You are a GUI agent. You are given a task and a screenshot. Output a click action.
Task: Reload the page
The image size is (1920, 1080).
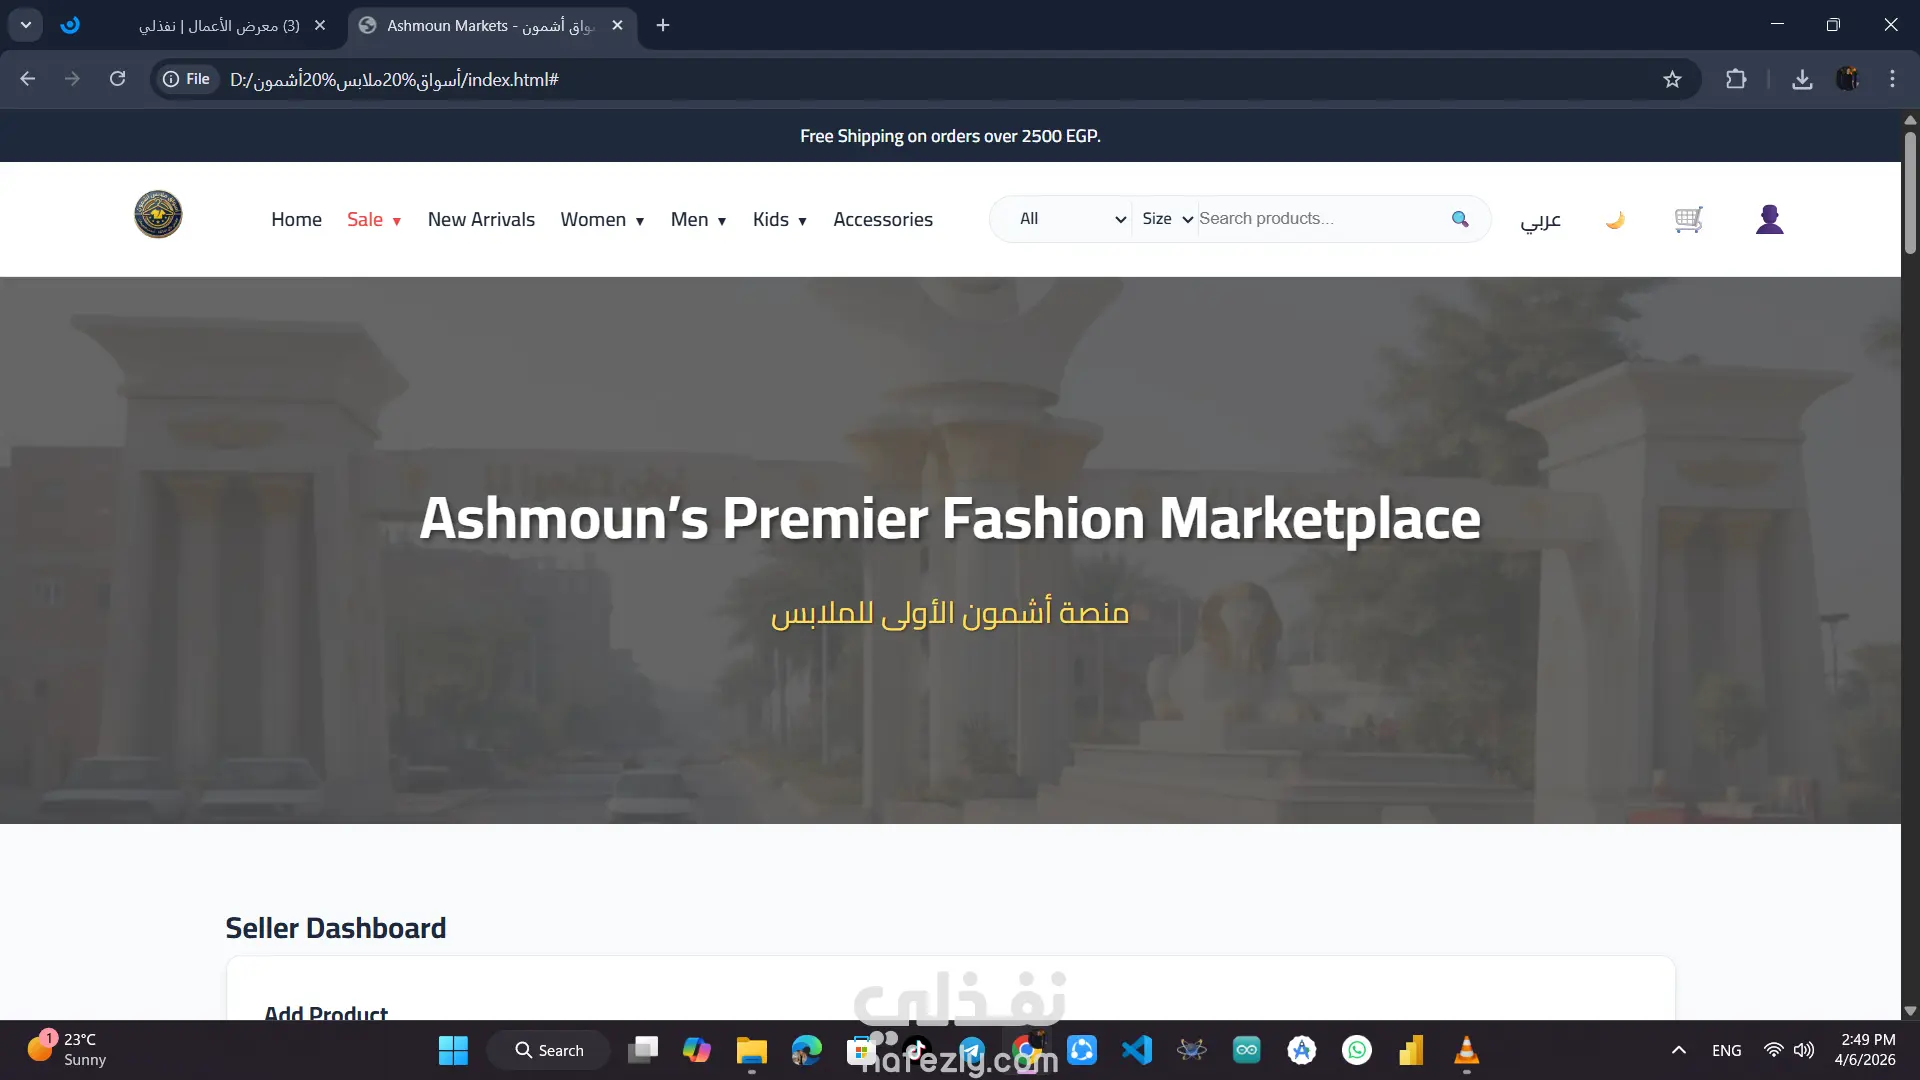click(x=117, y=79)
